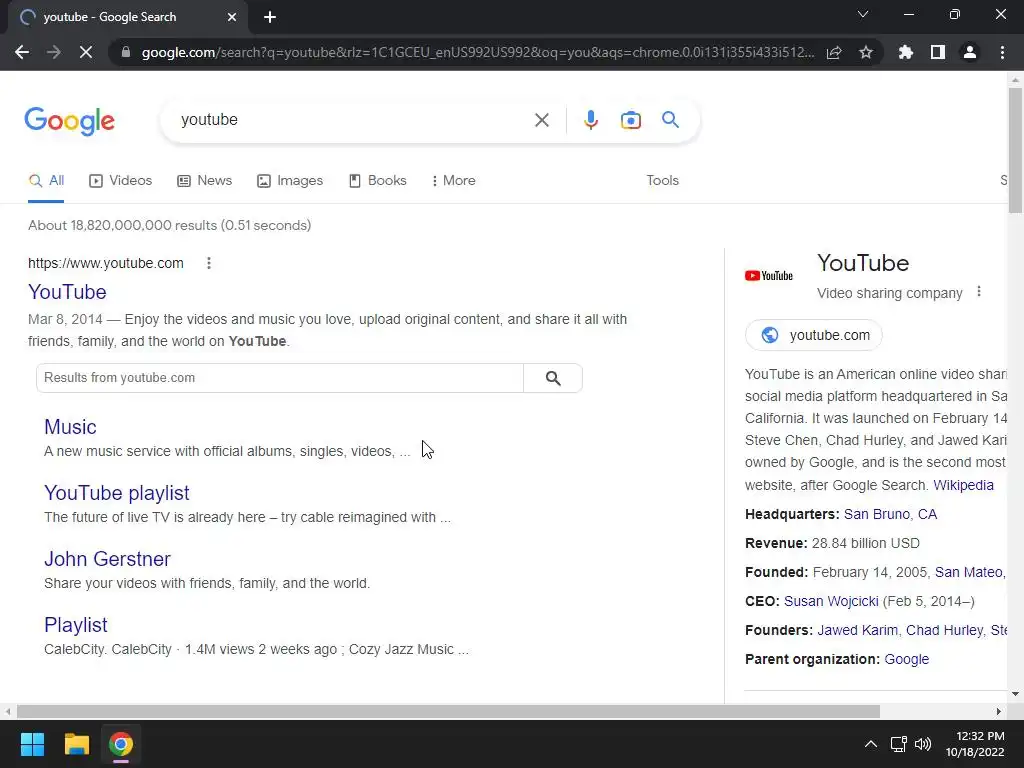This screenshot has width=1024, height=768.
Task: Switch to the Videos tab
Action: pyautogui.click(x=121, y=181)
